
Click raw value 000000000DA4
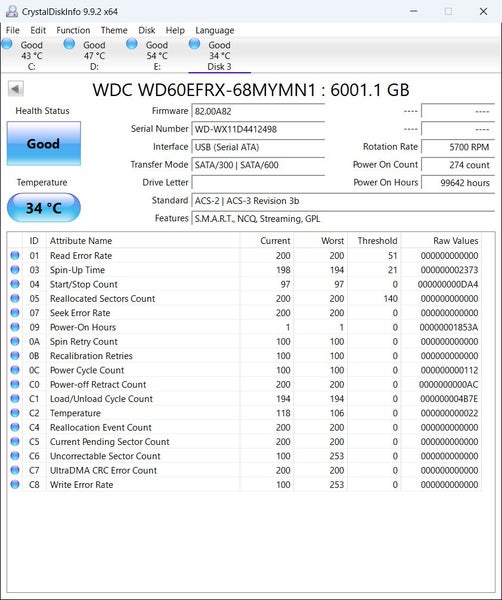tap(448, 284)
